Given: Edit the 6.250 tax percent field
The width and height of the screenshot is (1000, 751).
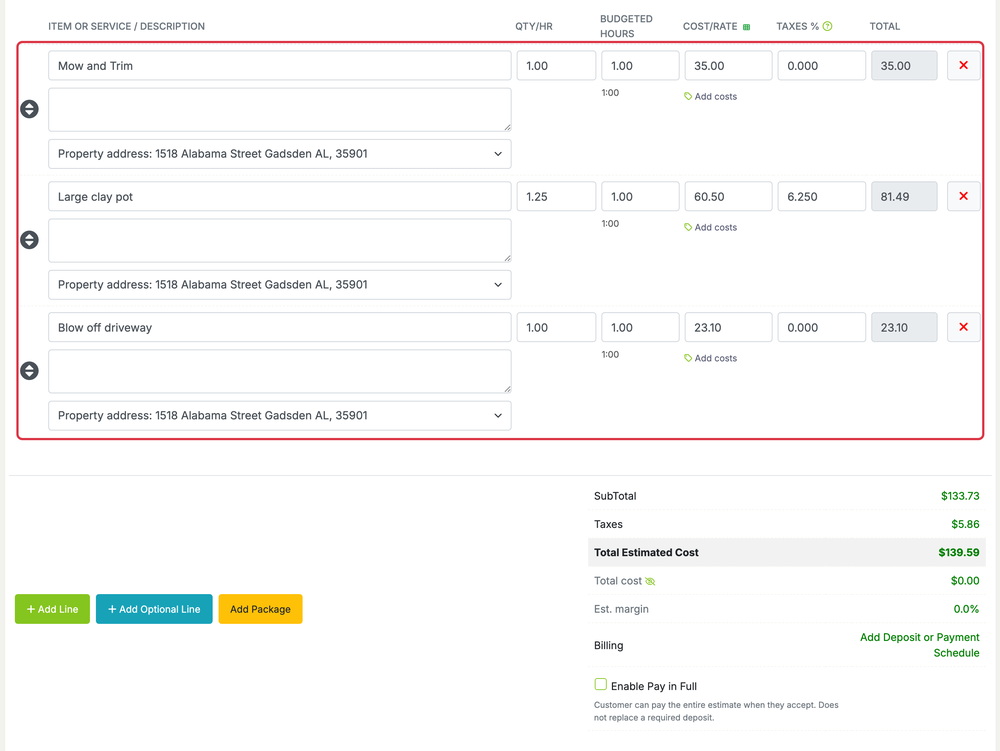Looking at the screenshot, I should pyautogui.click(x=821, y=196).
